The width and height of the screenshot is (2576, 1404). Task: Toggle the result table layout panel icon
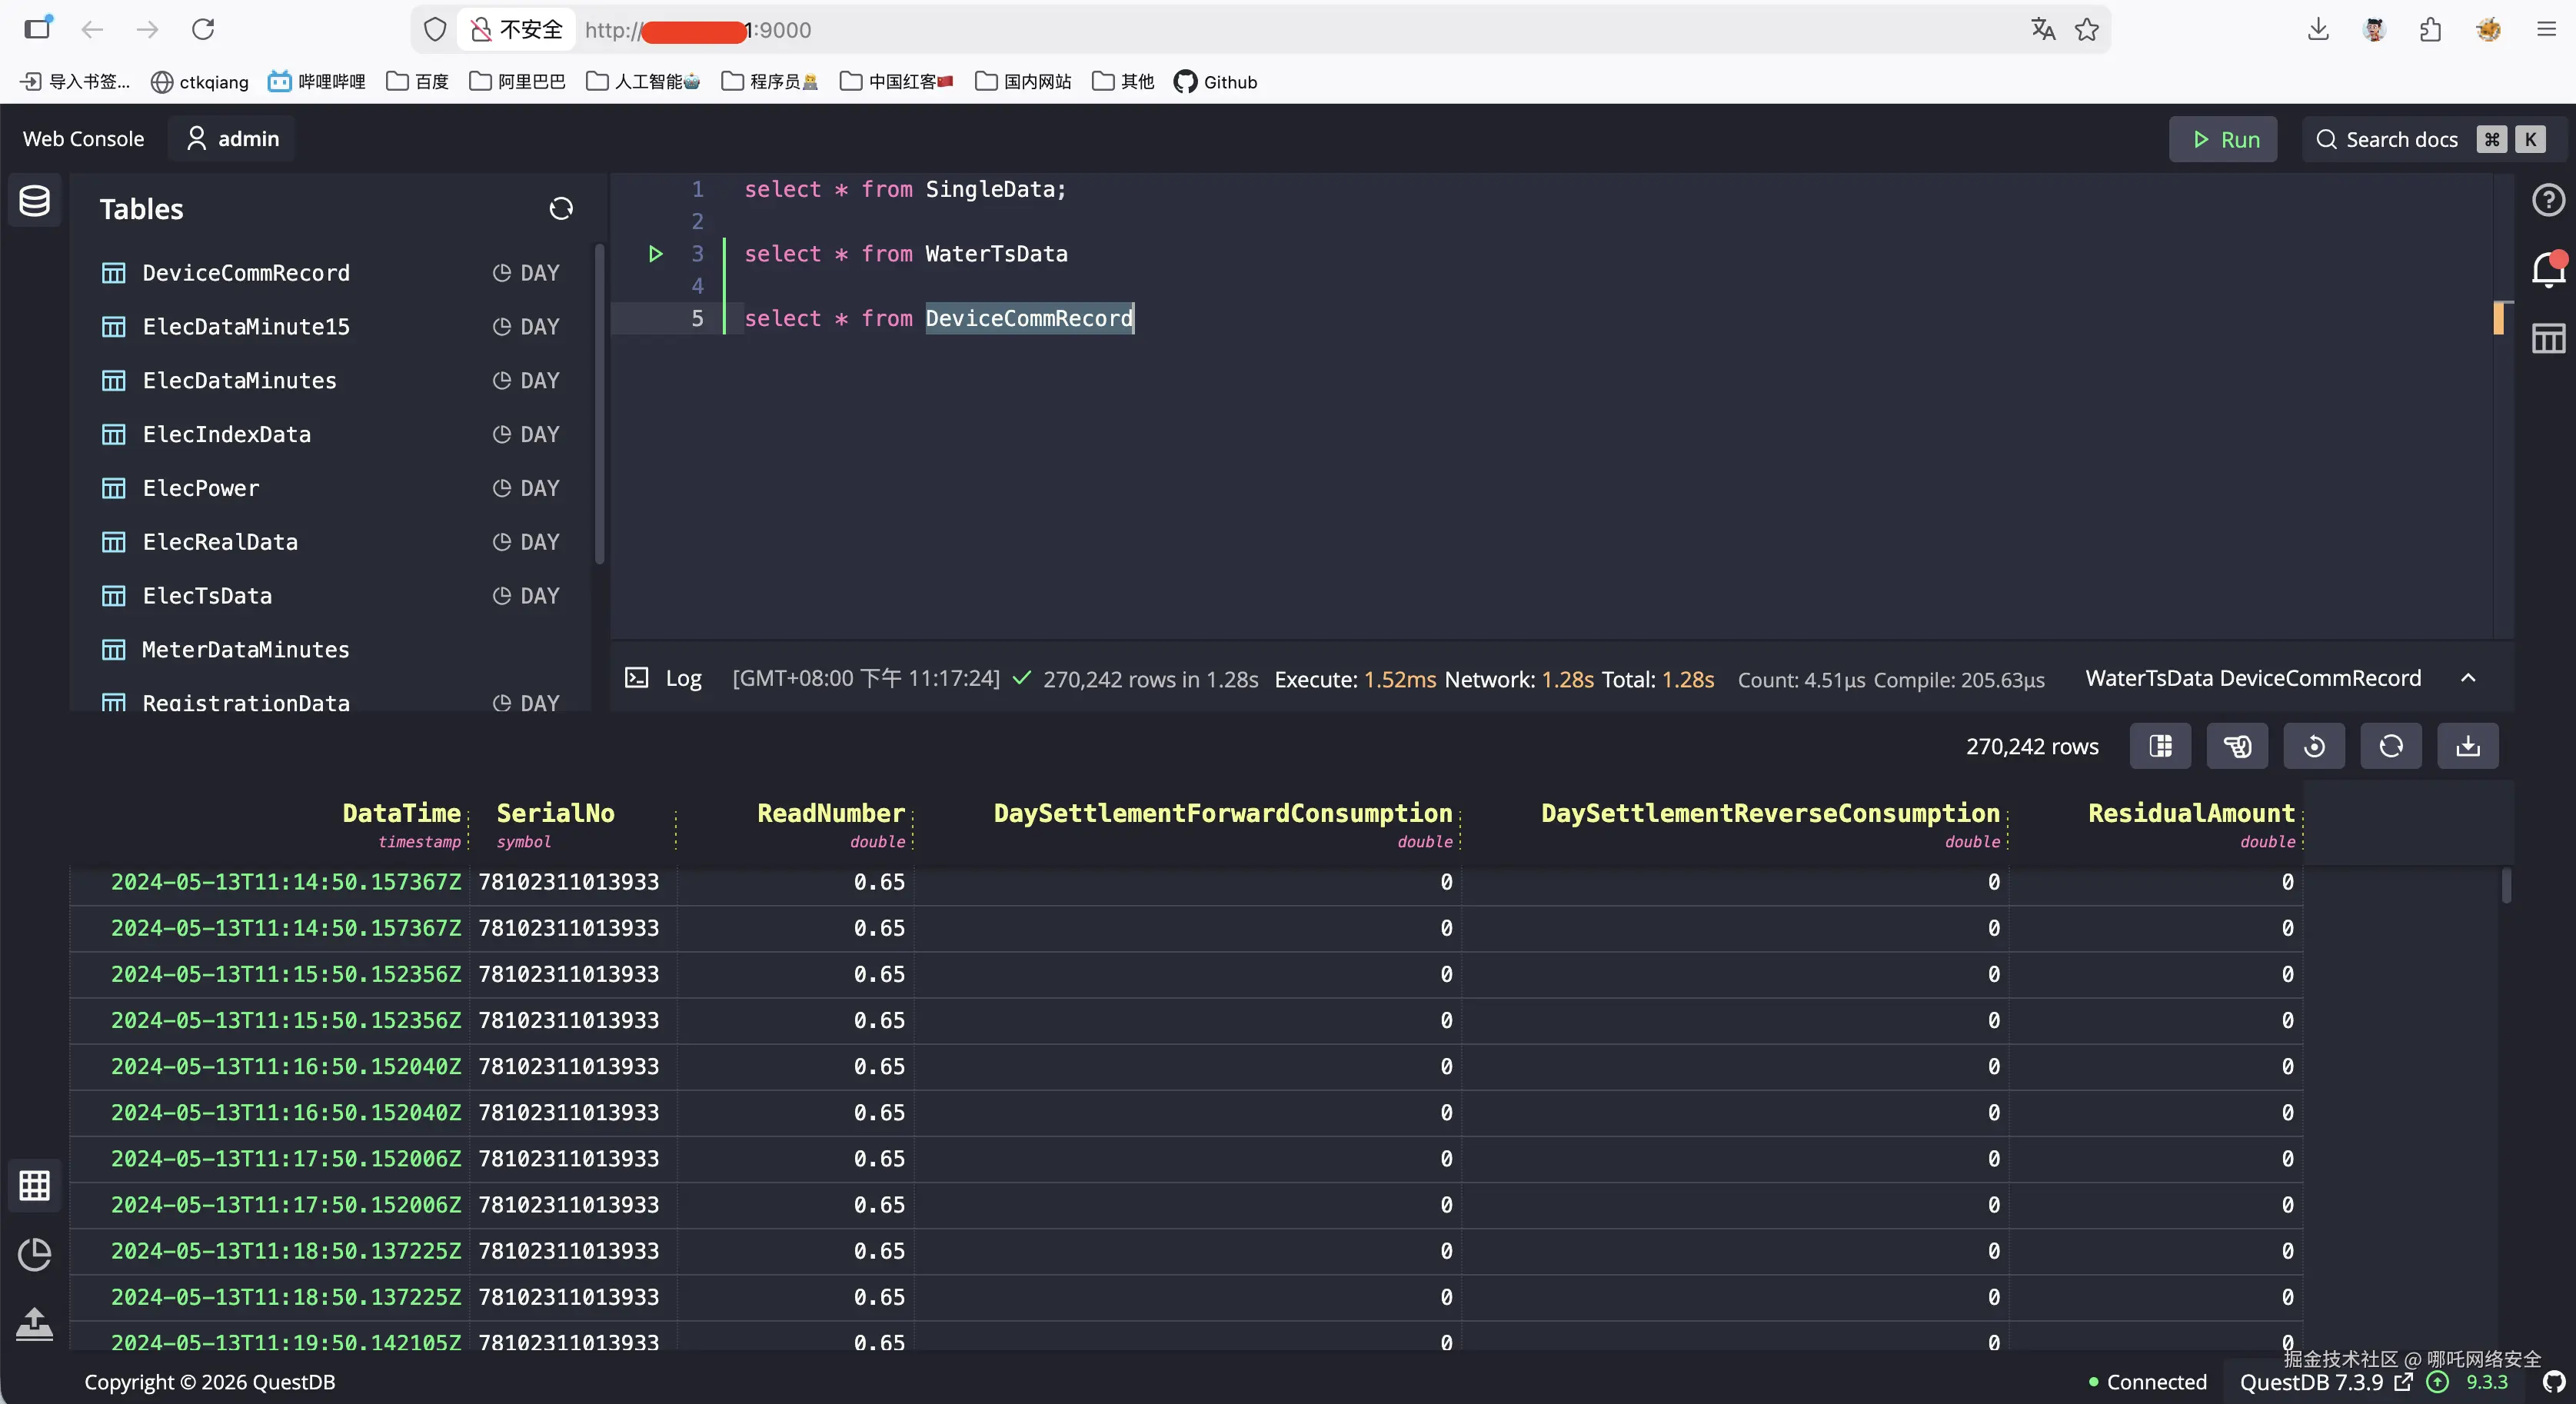coord(2548,338)
